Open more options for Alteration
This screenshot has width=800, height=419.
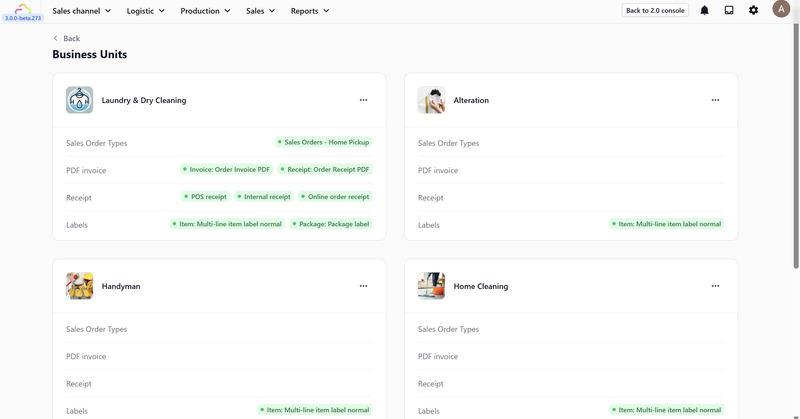pos(715,100)
